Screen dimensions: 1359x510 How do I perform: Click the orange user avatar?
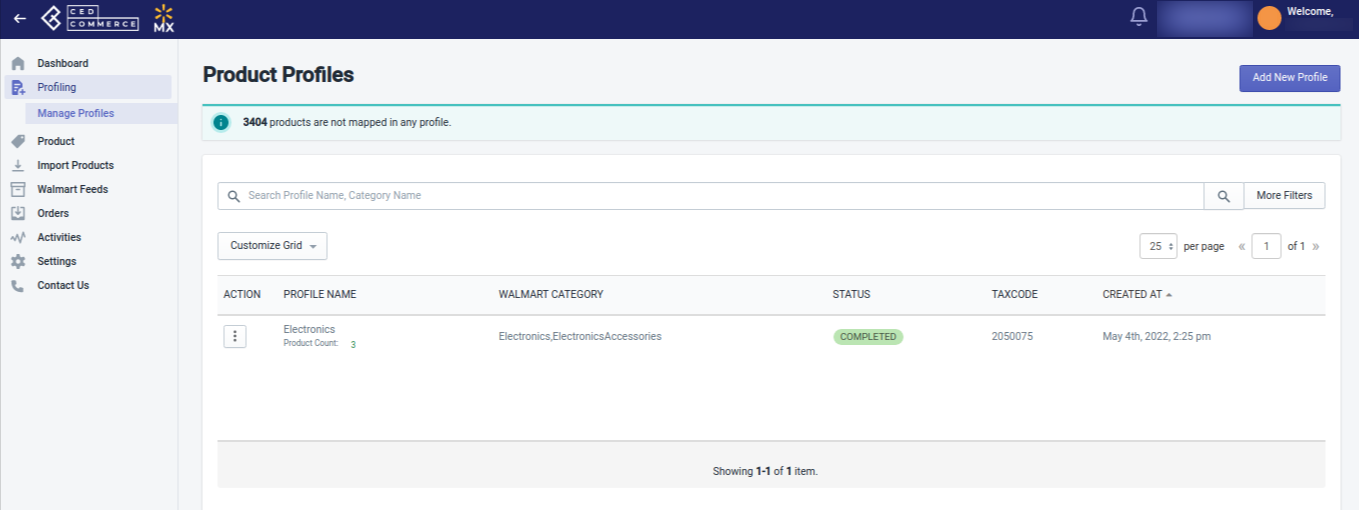[x=1269, y=18]
